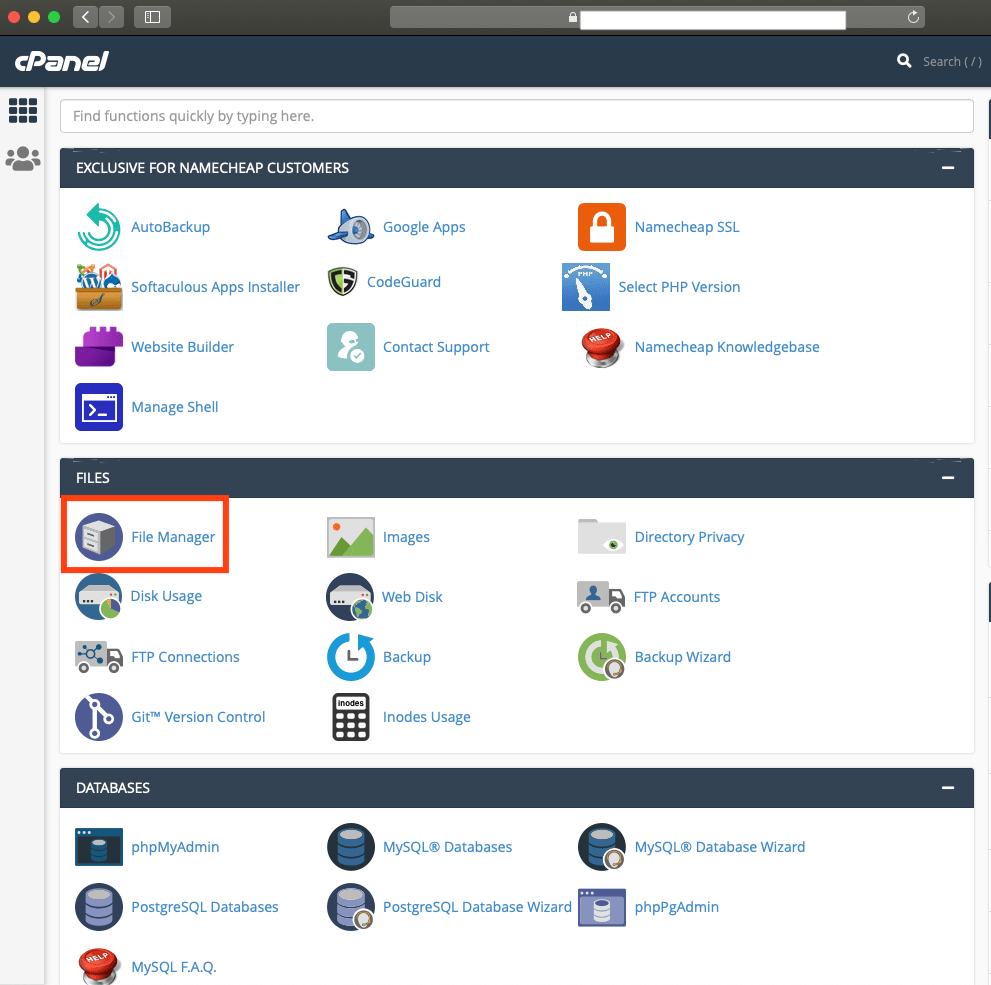Open the FTP Accounts link
991x985 pixels.
click(x=676, y=597)
